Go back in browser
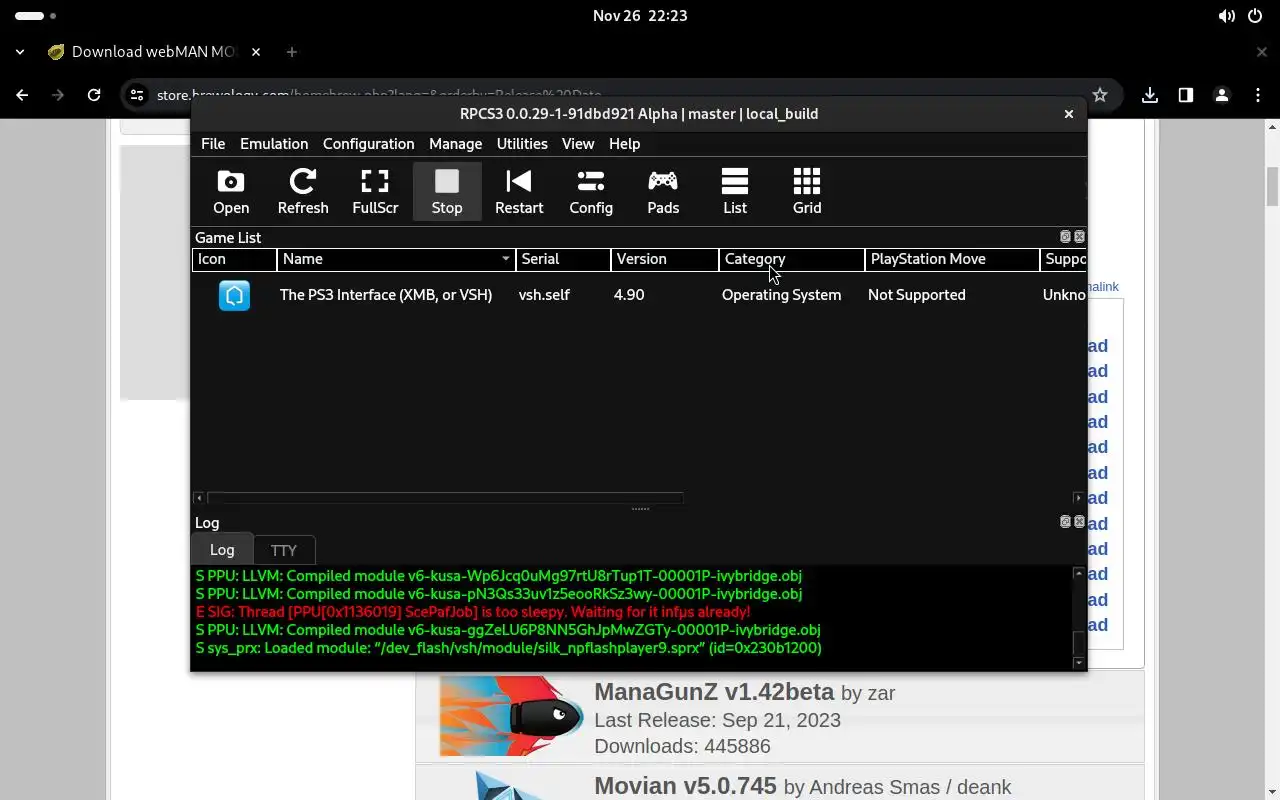 pos(22,95)
